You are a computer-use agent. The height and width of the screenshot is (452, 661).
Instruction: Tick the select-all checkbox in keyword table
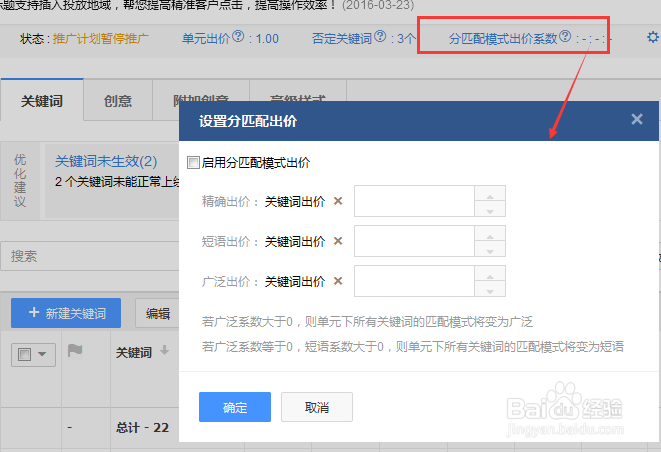[x=24, y=354]
